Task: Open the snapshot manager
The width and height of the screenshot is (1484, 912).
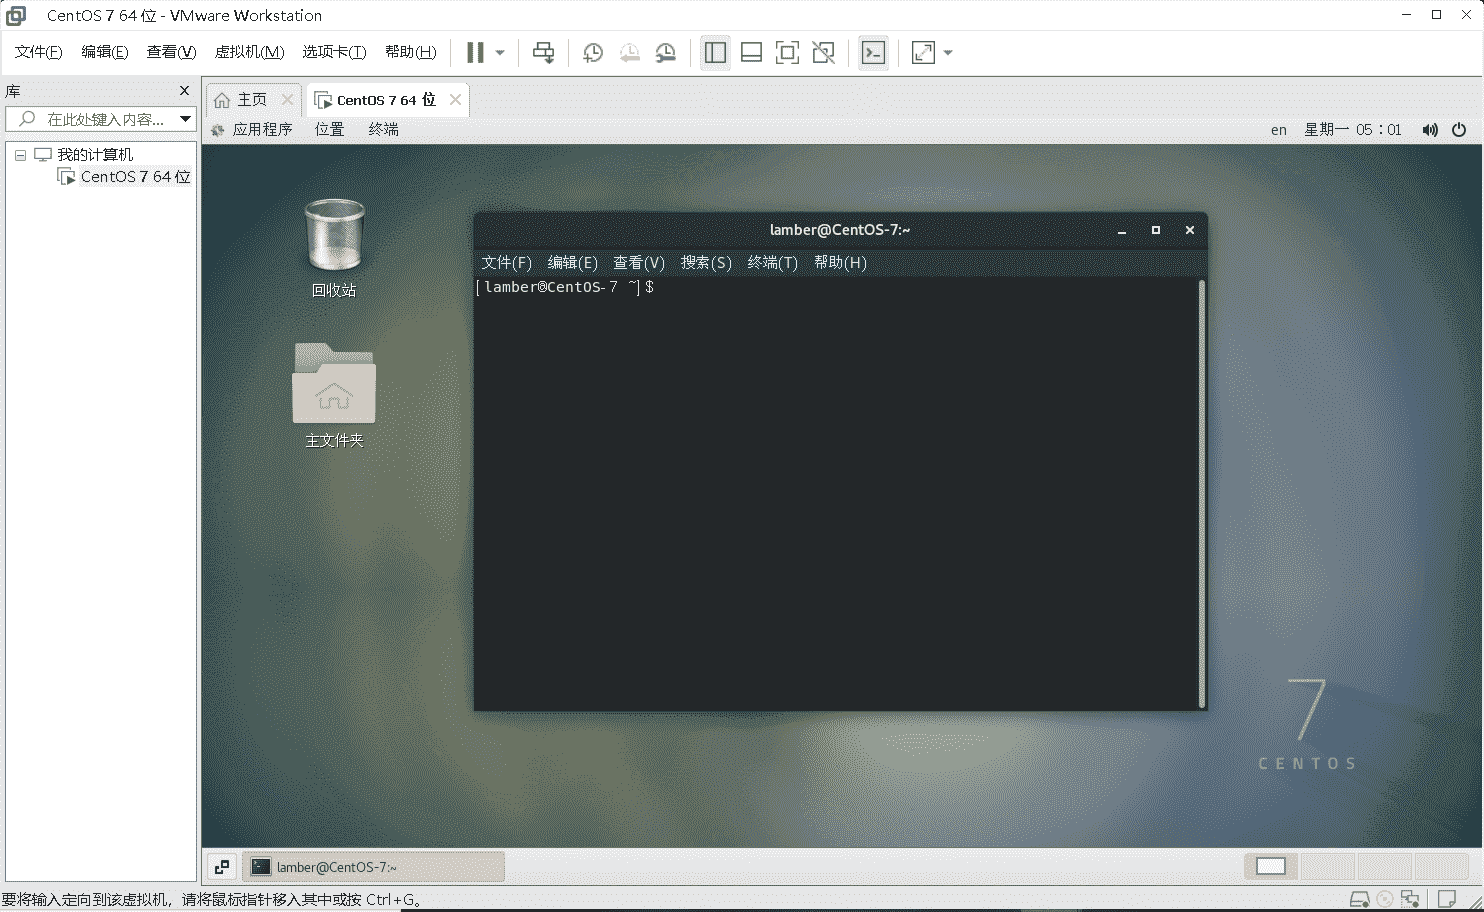Action: [x=665, y=53]
